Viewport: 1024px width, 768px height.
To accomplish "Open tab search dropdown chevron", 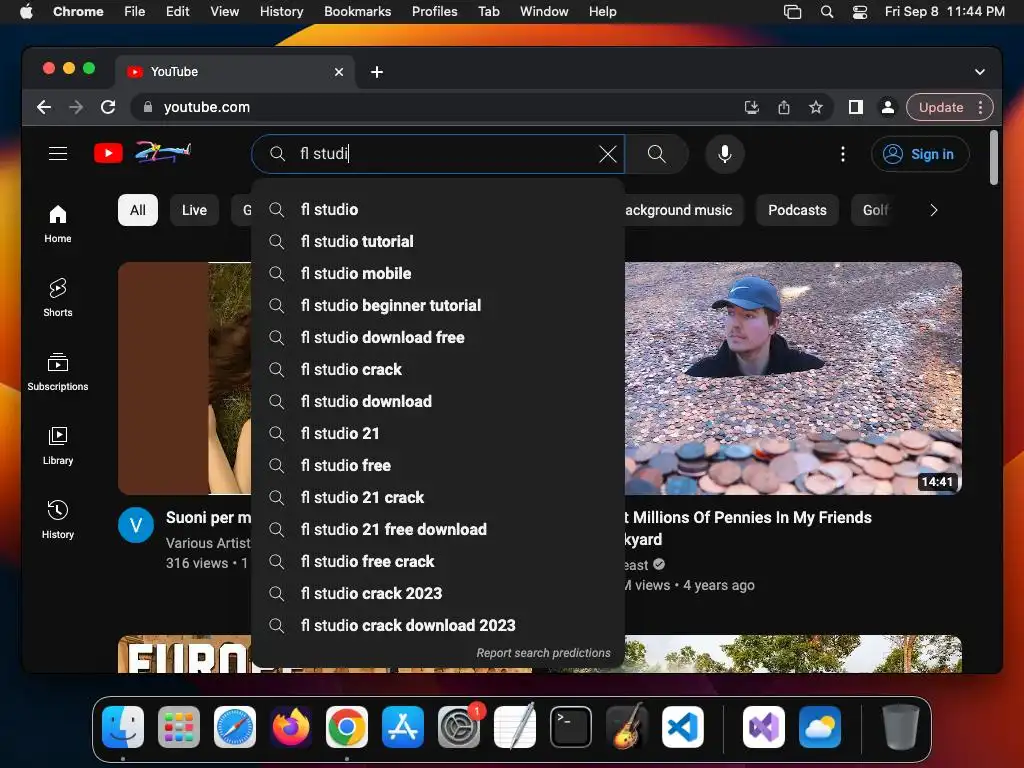I will [980, 72].
